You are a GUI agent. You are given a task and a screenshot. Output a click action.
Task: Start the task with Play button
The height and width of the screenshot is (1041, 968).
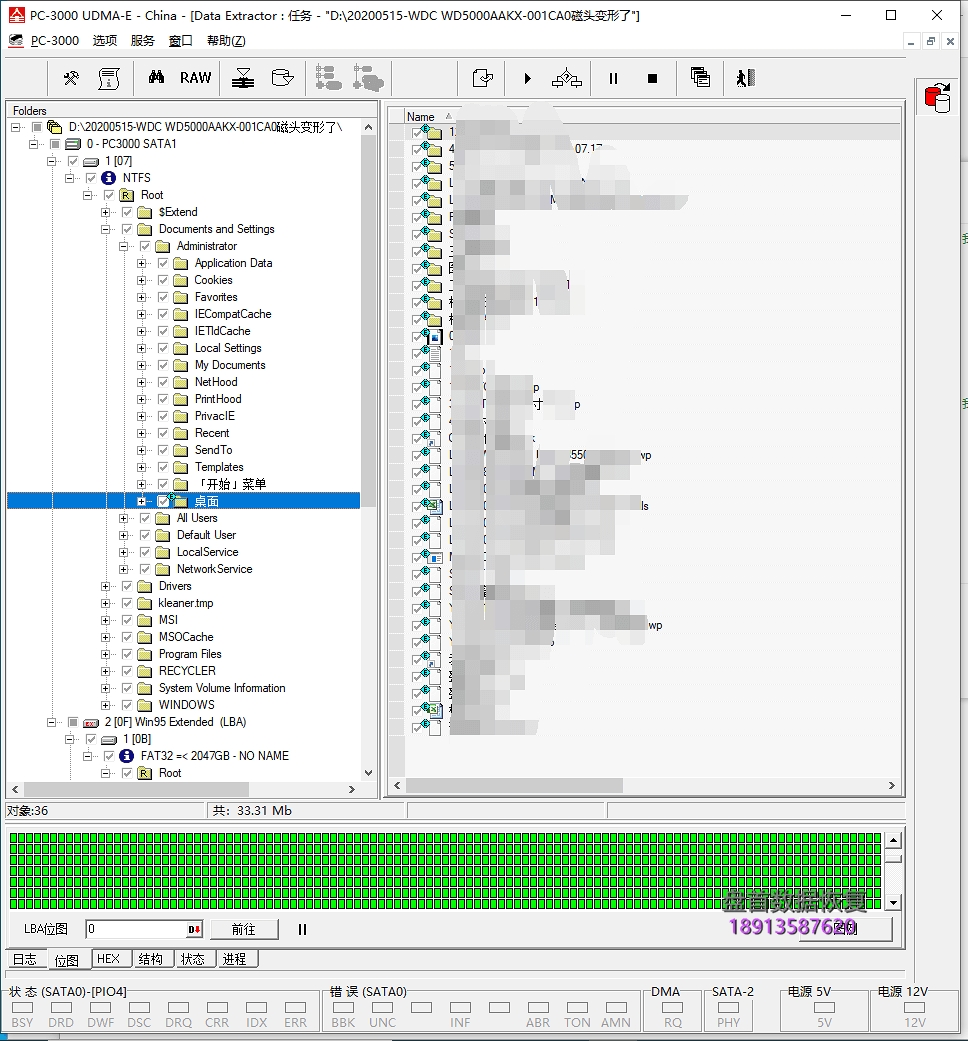(x=527, y=78)
